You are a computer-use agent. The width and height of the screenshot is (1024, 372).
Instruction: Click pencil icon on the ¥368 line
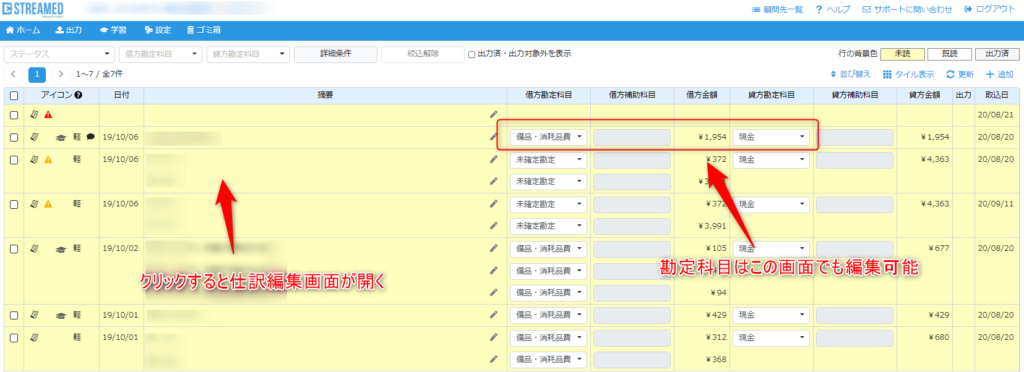click(x=494, y=359)
